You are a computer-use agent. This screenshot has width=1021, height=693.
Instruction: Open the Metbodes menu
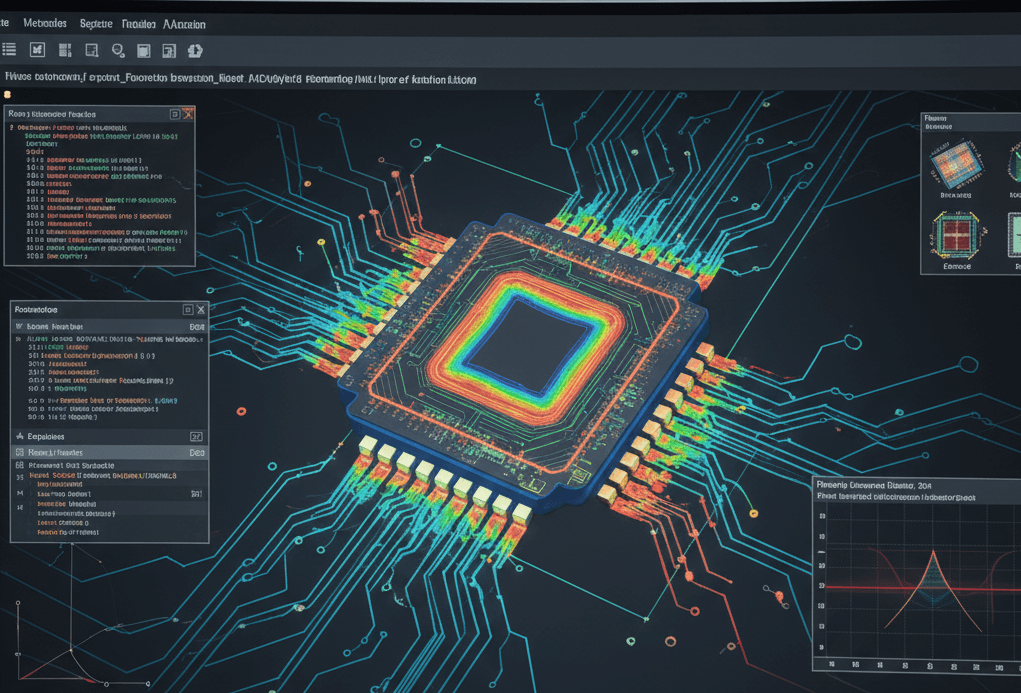(x=45, y=22)
